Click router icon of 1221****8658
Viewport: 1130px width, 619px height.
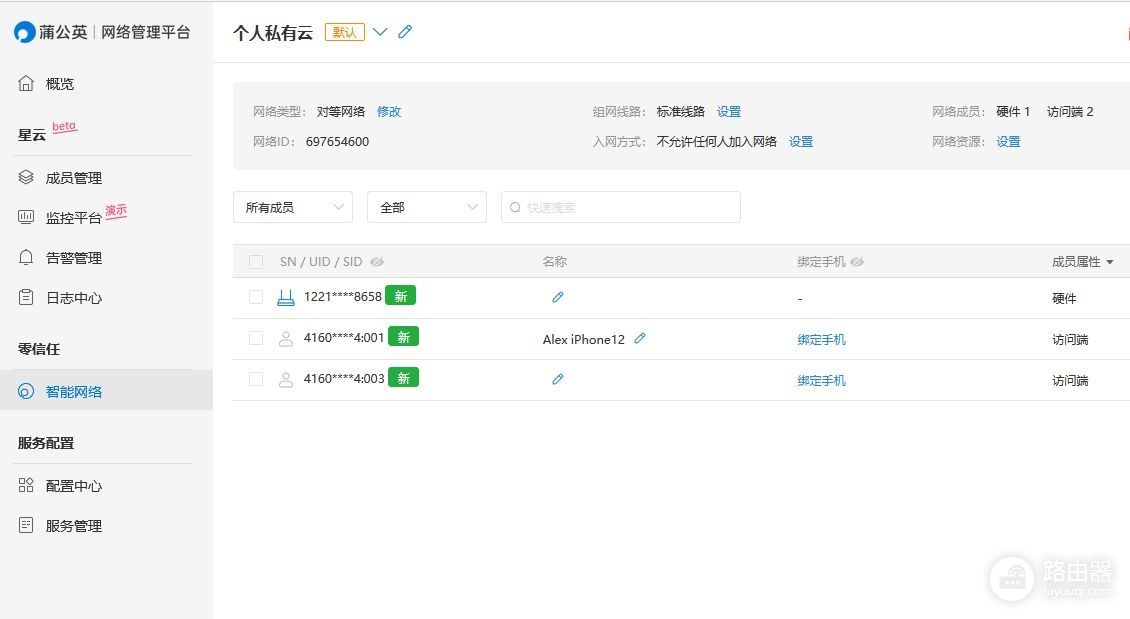(286, 298)
